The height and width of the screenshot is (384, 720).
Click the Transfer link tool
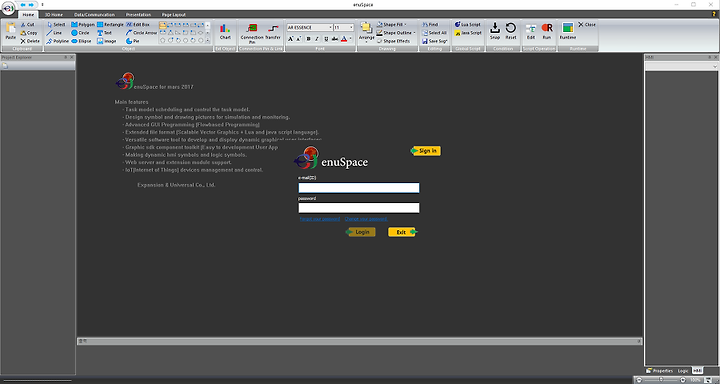tap(273, 31)
